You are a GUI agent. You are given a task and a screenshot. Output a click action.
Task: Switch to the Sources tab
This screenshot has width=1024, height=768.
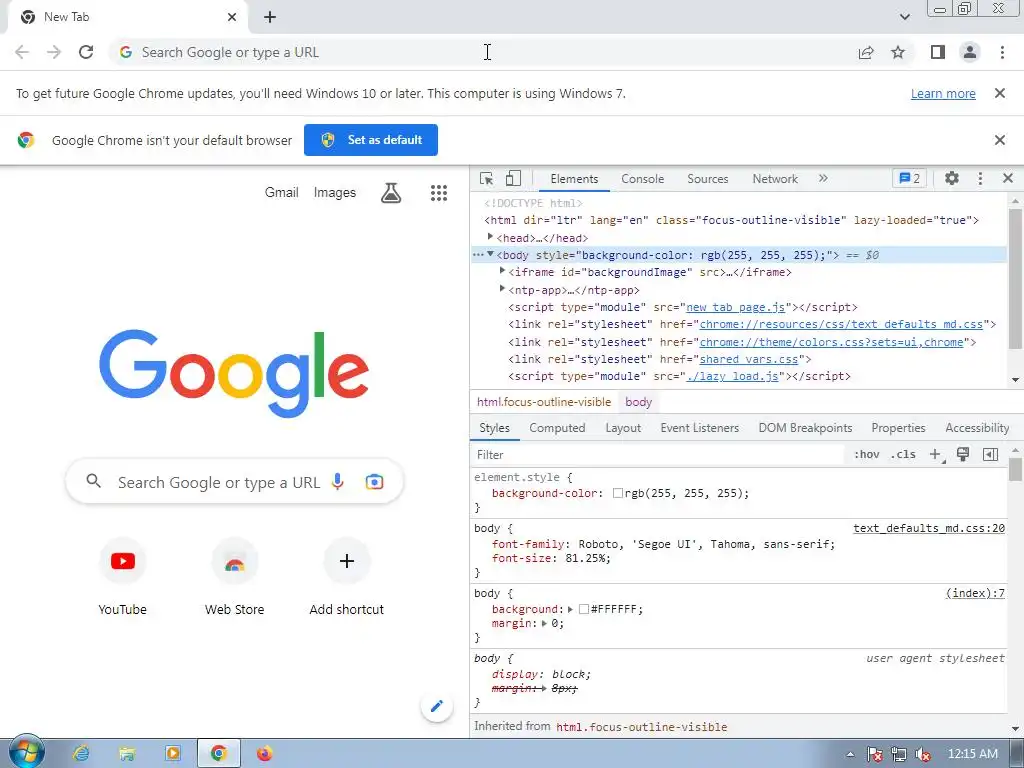(708, 179)
